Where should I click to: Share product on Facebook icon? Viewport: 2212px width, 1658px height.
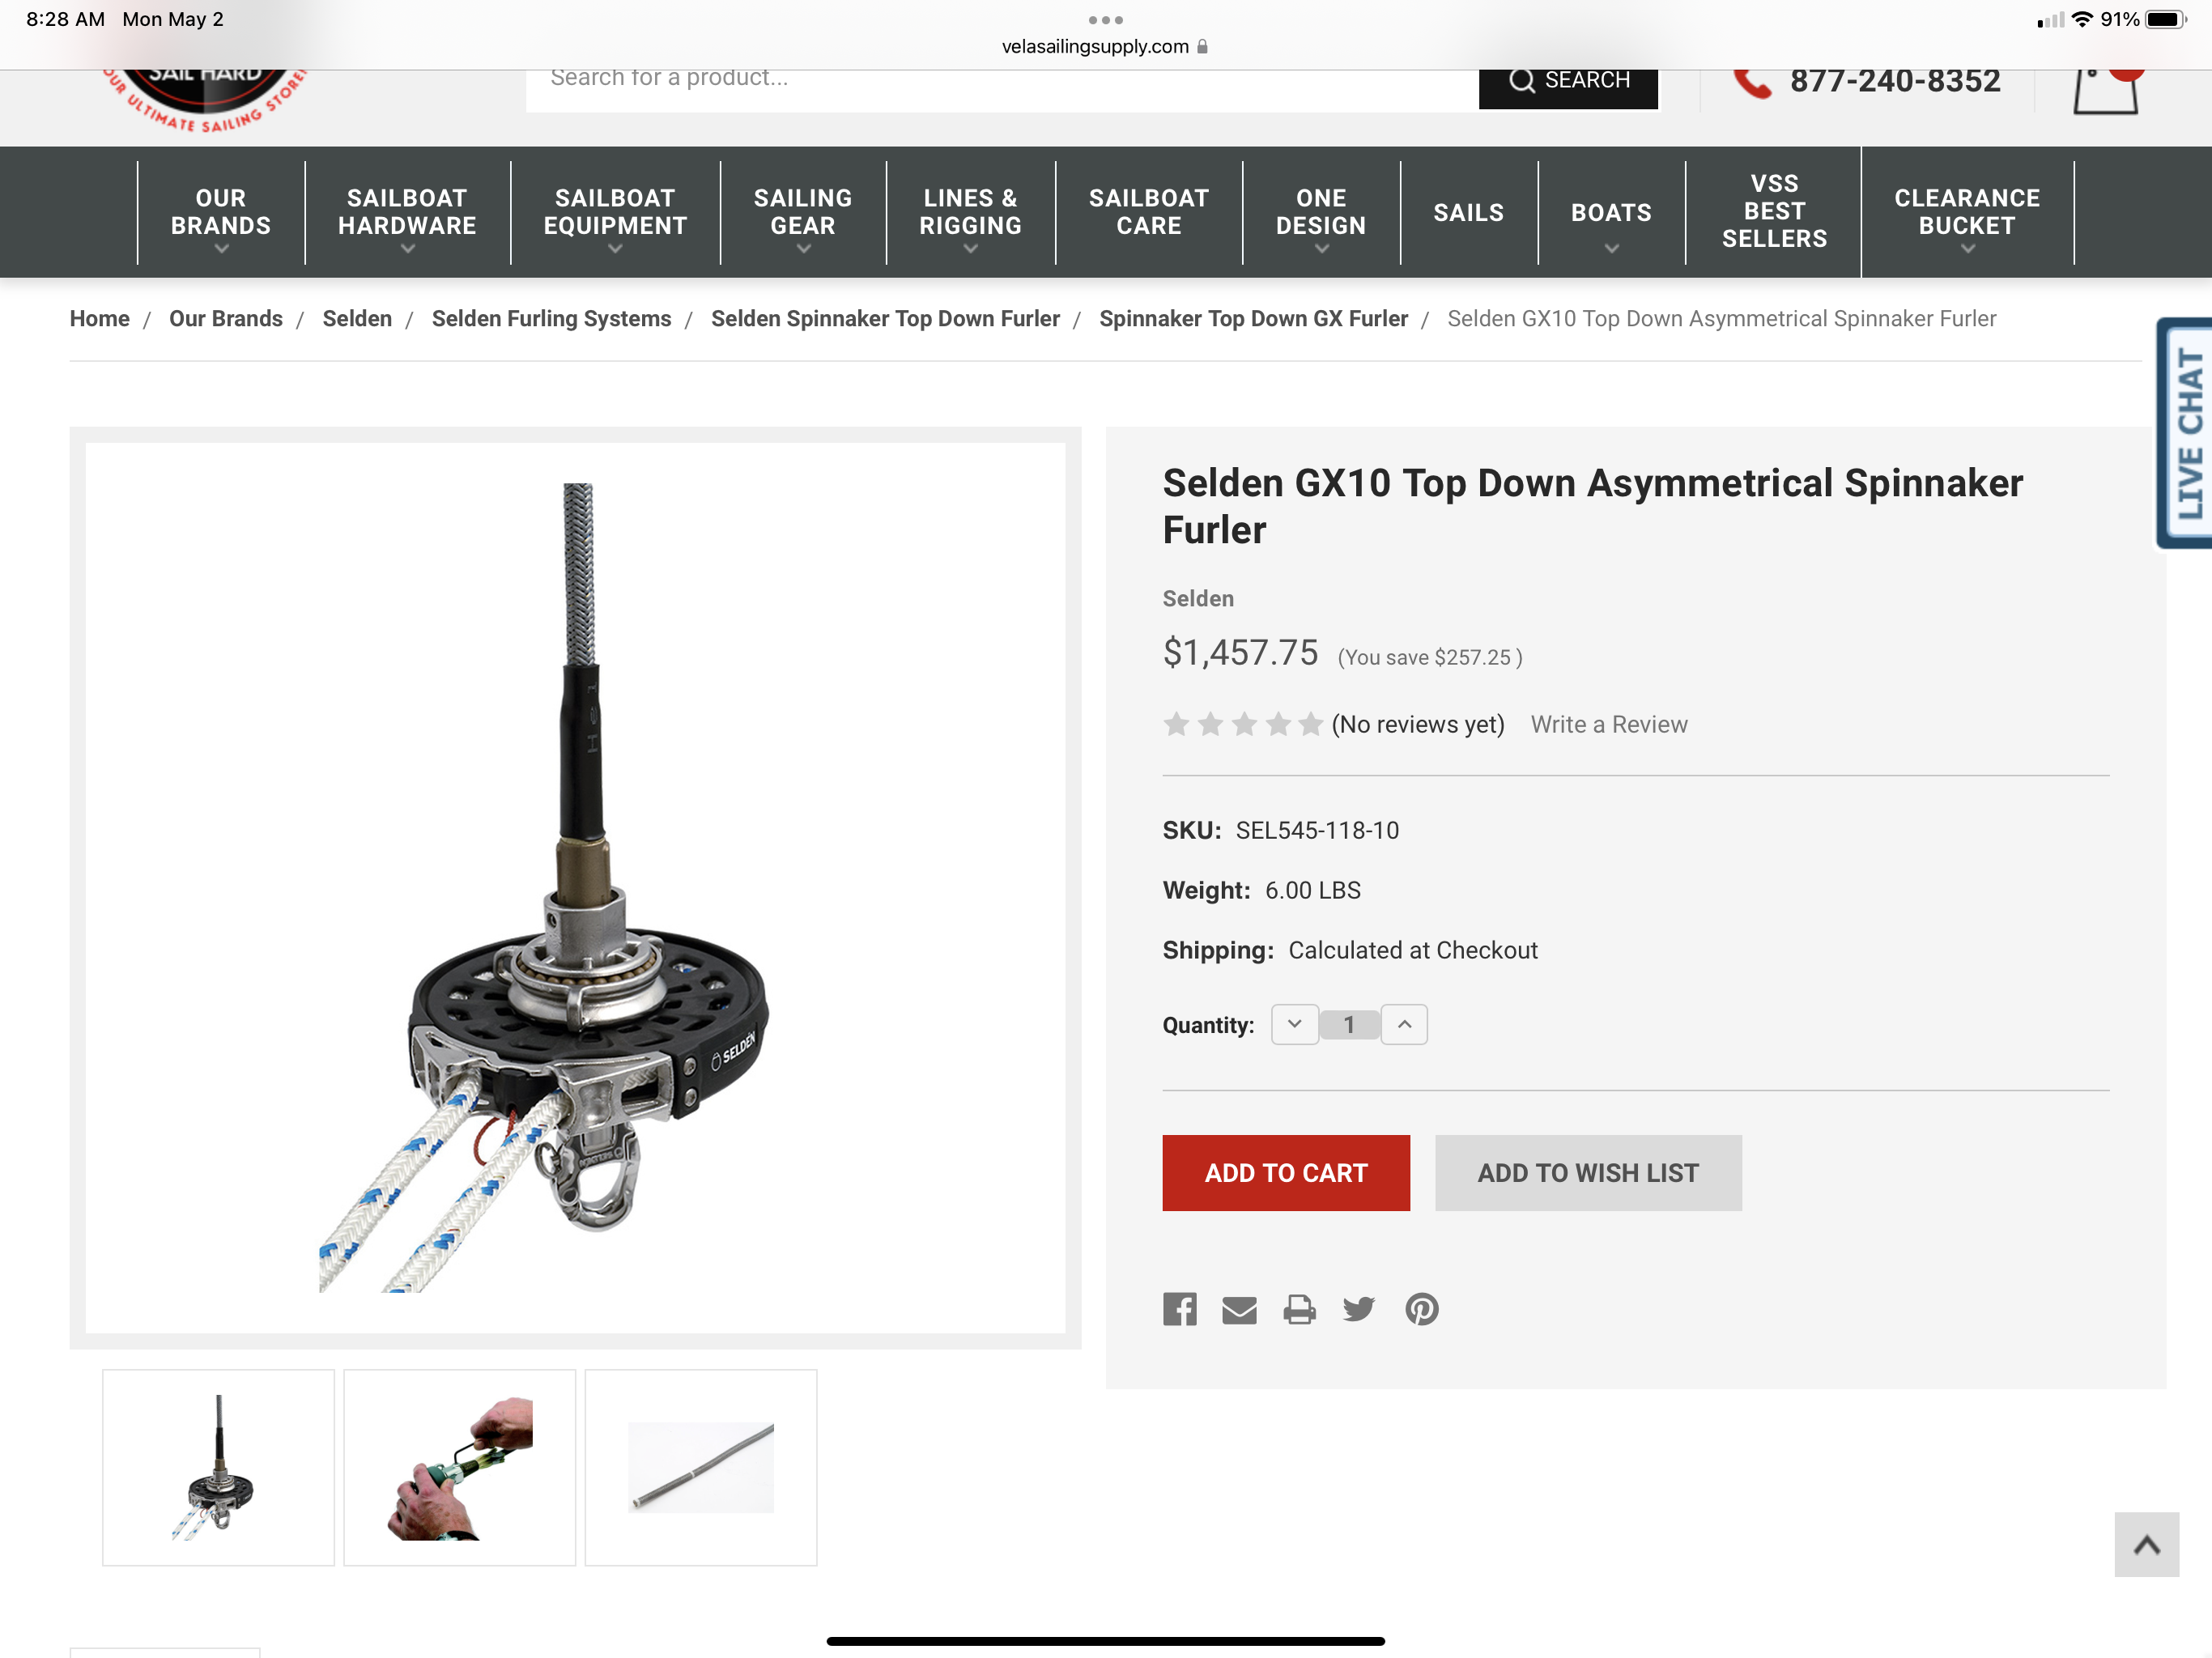(x=1179, y=1309)
